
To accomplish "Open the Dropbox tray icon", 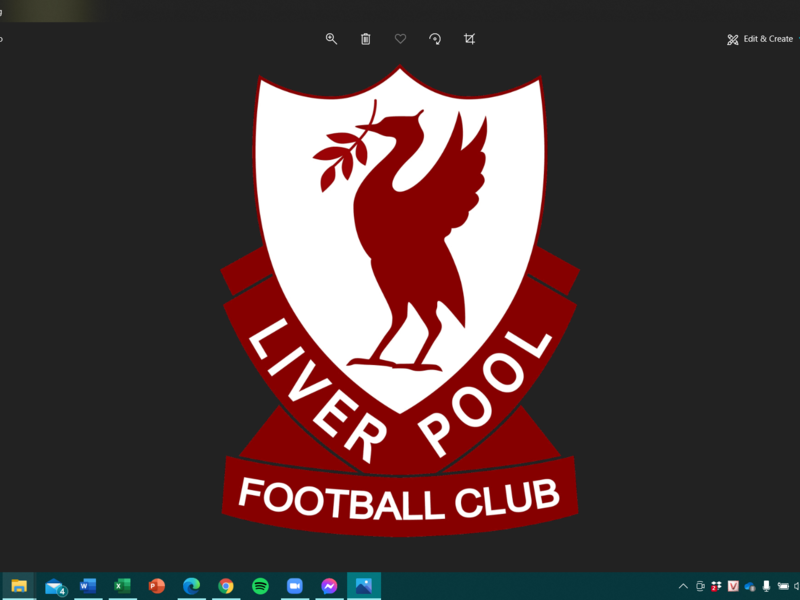I will pos(716,586).
